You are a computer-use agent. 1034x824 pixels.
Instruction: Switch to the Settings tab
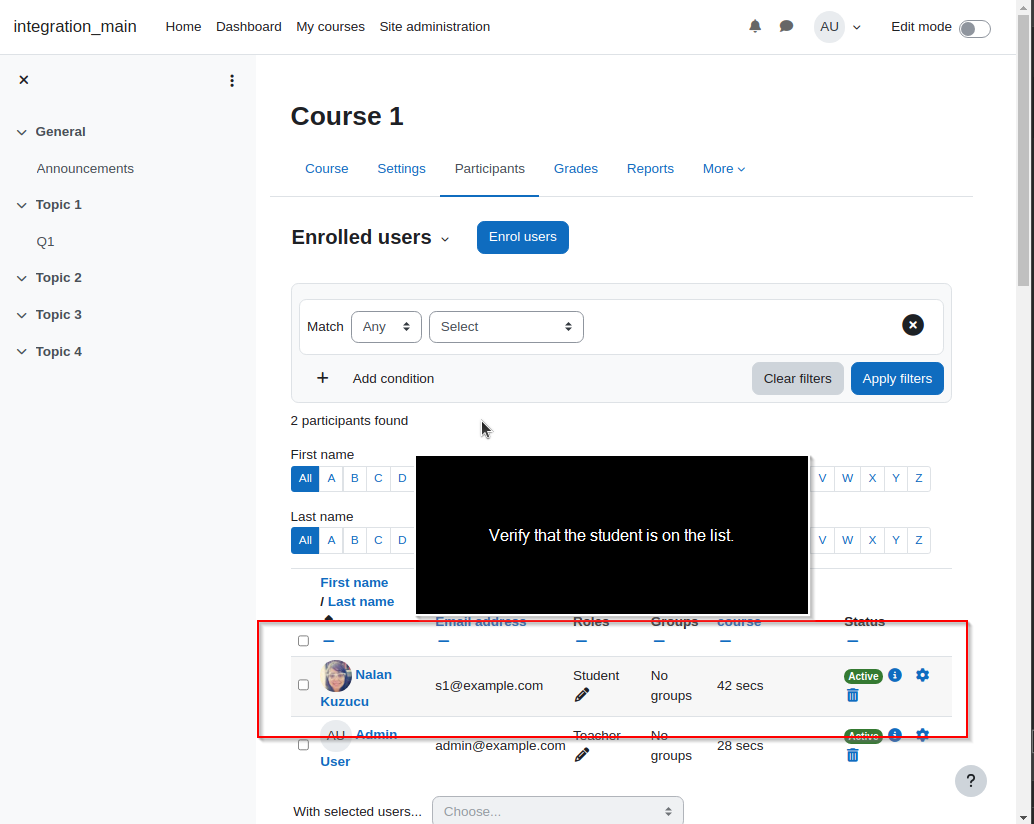(x=402, y=169)
